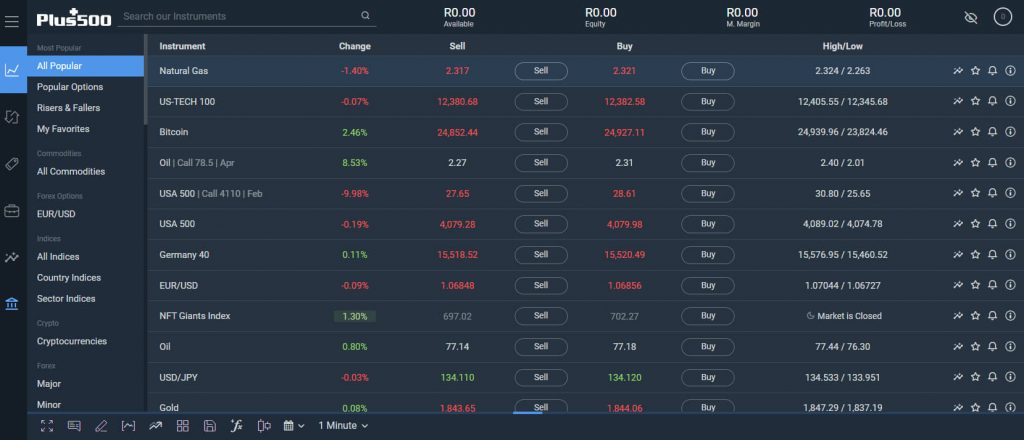This screenshot has width=1024, height=440.
Task: Show info for Natural Gas
Action: click(x=1010, y=71)
